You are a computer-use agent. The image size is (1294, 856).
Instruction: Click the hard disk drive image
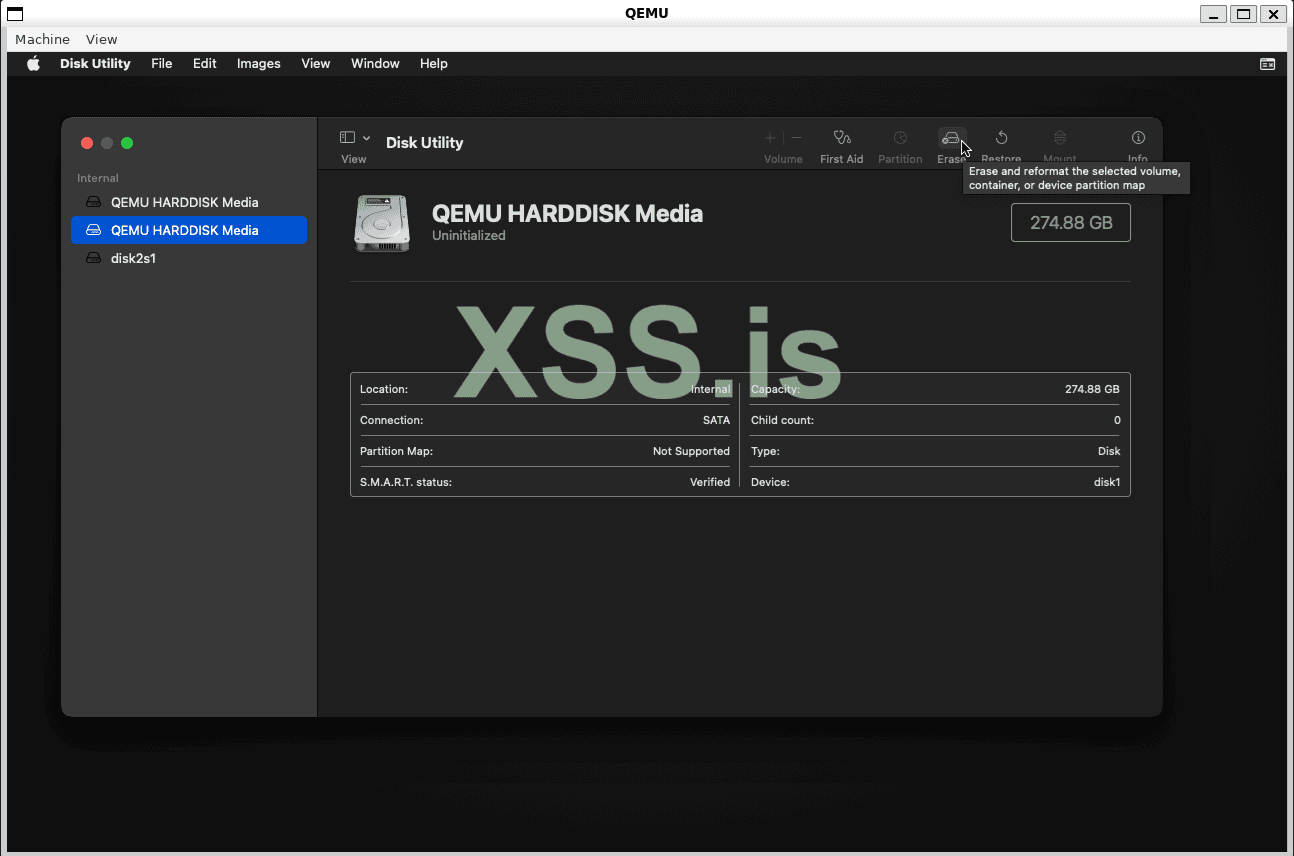point(382,223)
